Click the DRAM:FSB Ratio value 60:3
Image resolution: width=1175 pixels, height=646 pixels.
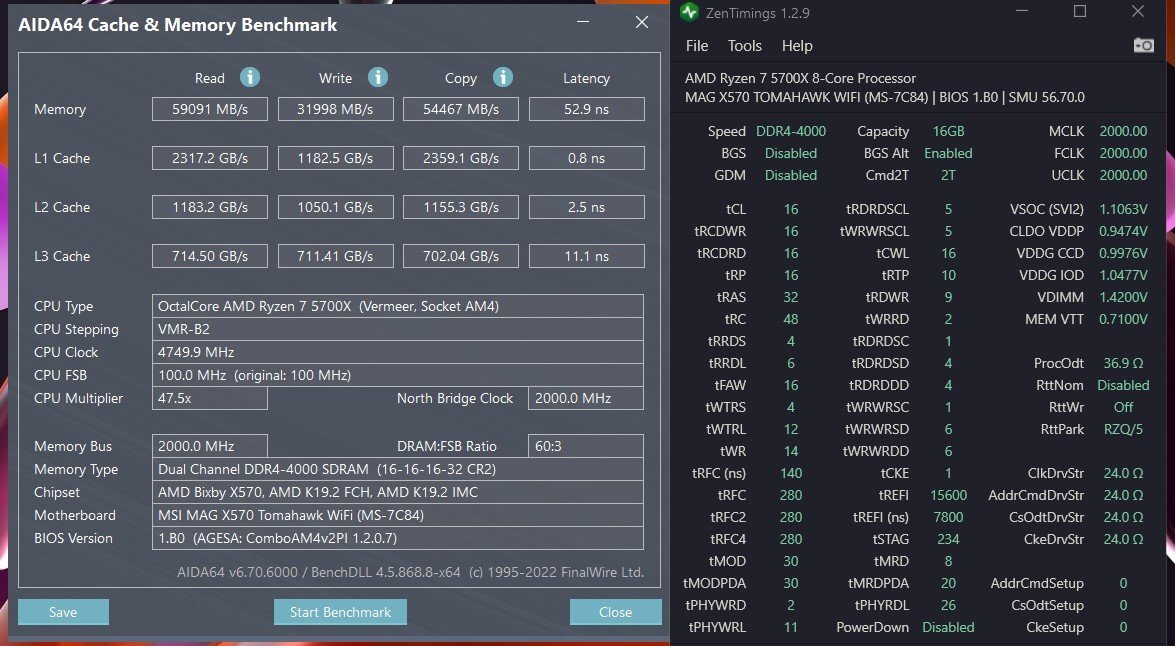pos(586,446)
